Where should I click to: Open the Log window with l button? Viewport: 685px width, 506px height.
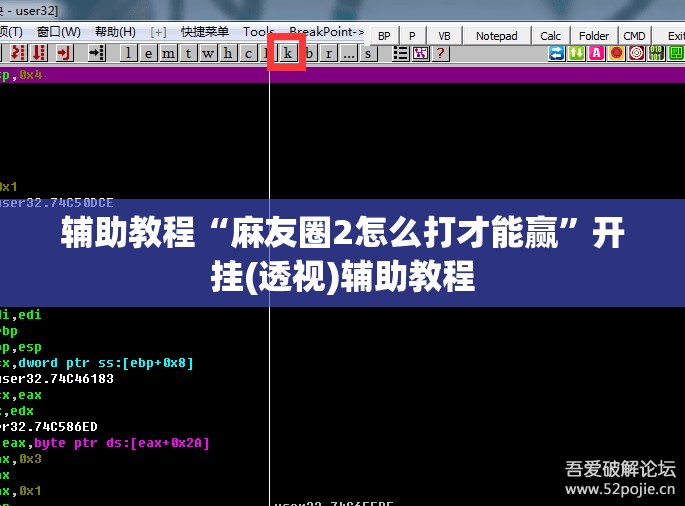pos(128,53)
